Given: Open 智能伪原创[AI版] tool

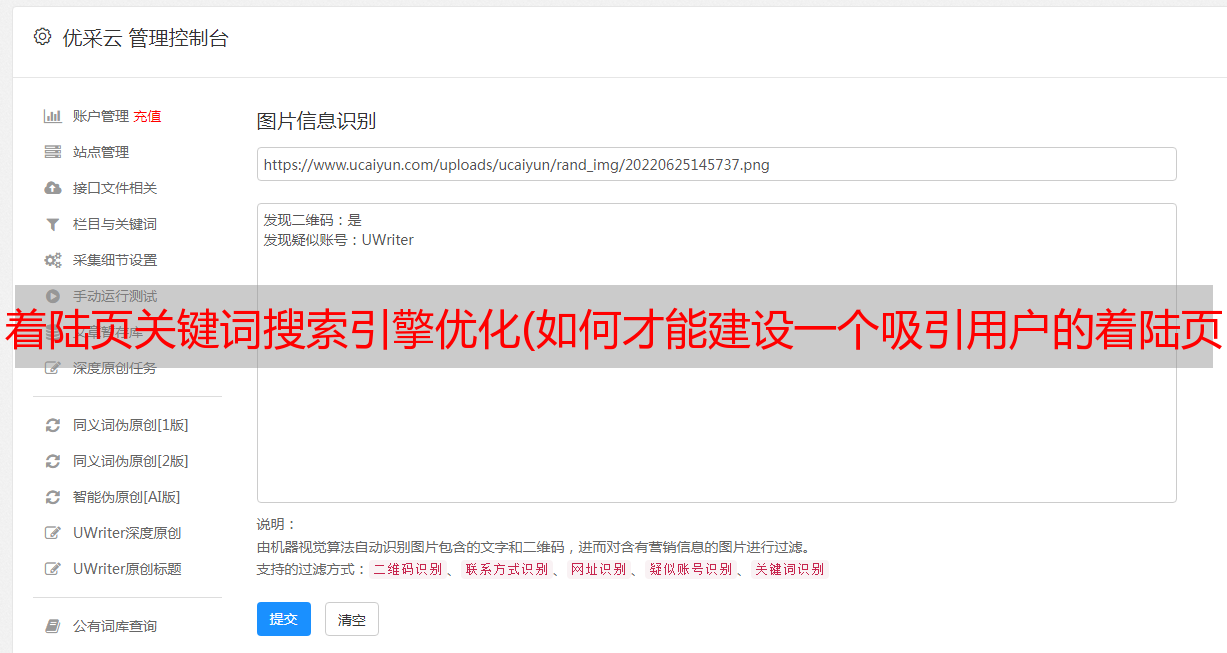Looking at the screenshot, I should point(127,497).
